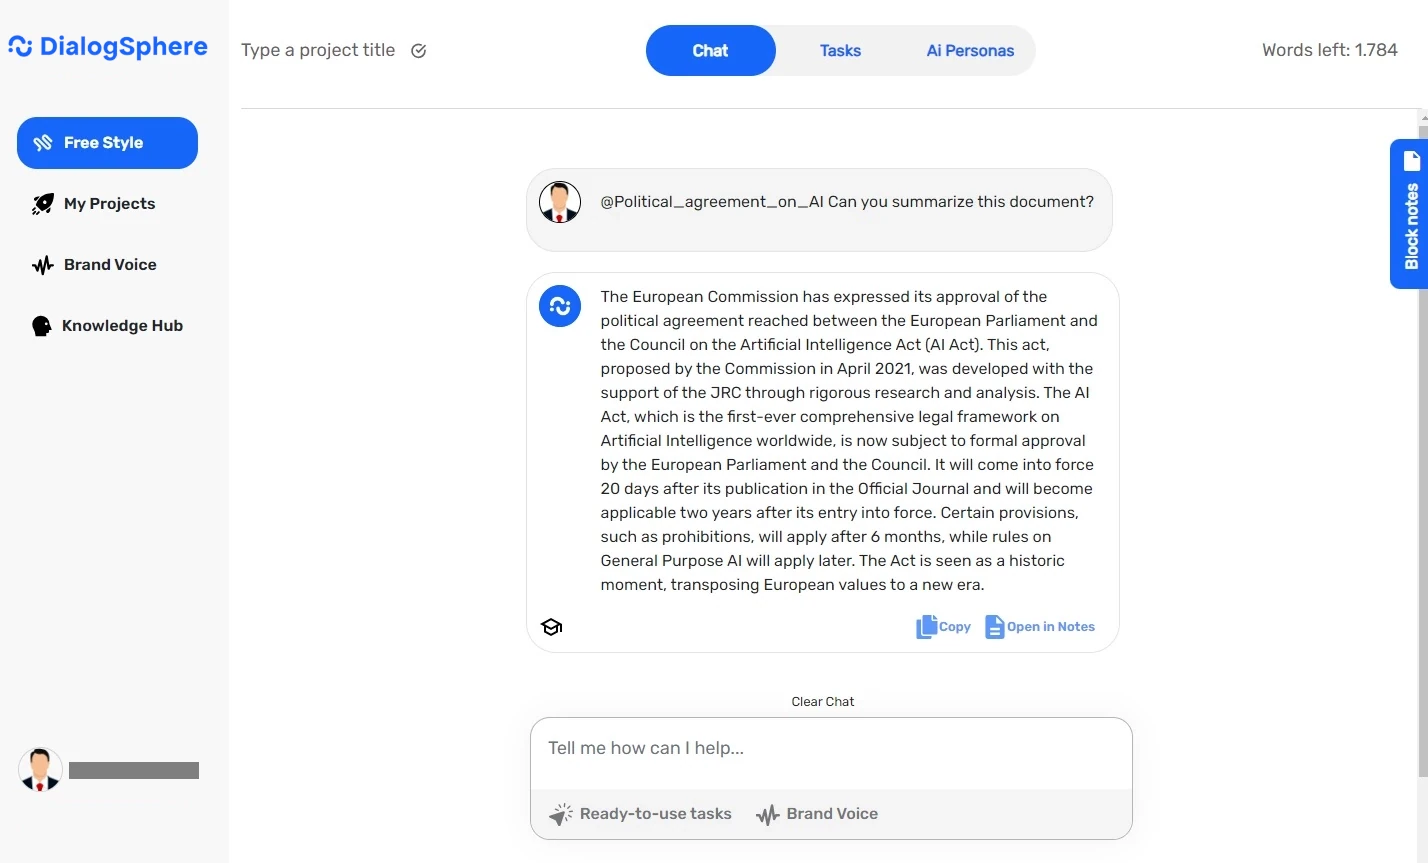This screenshot has width=1428, height=863.
Task: Click the Brand Voice waveform icon in chat box
Action: pos(767,815)
